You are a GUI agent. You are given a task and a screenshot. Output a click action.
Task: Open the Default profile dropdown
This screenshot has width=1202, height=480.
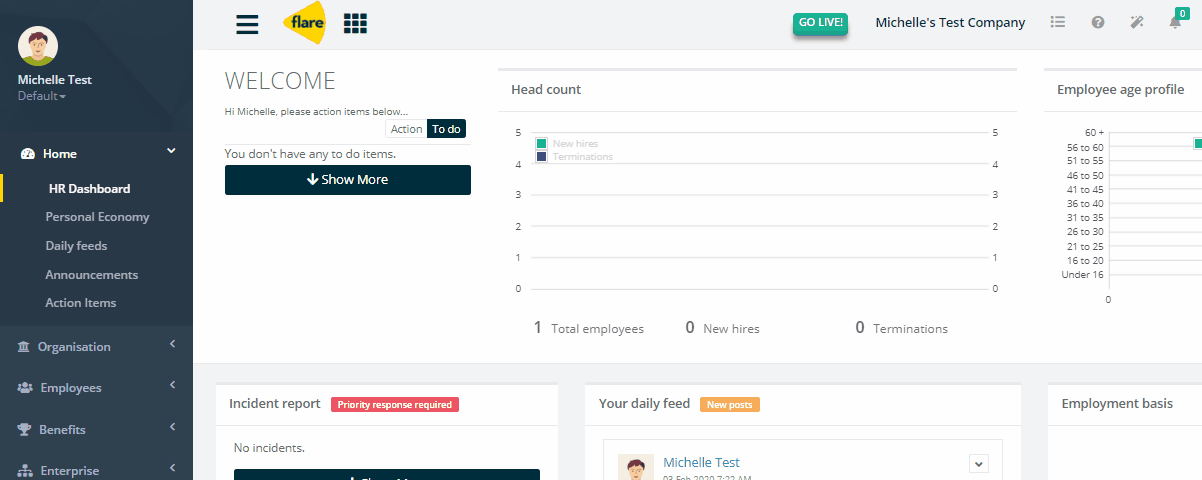point(42,96)
